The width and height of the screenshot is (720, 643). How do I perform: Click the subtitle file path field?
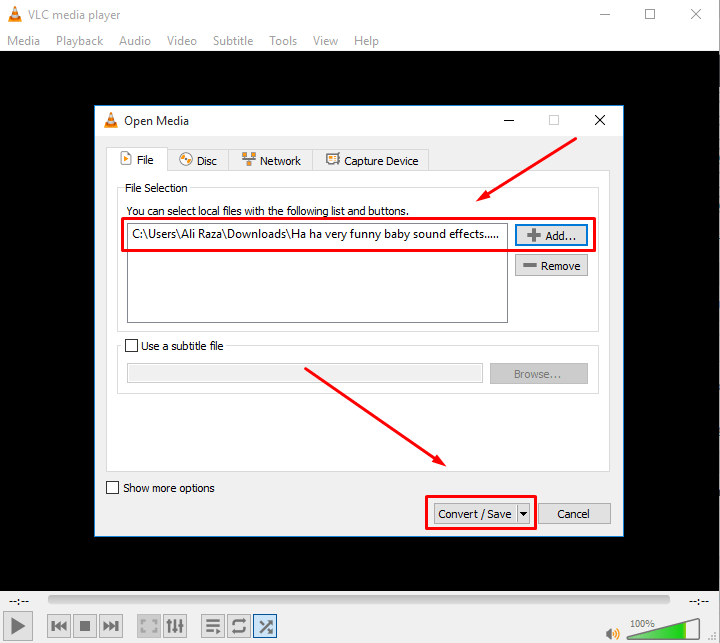[305, 373]
